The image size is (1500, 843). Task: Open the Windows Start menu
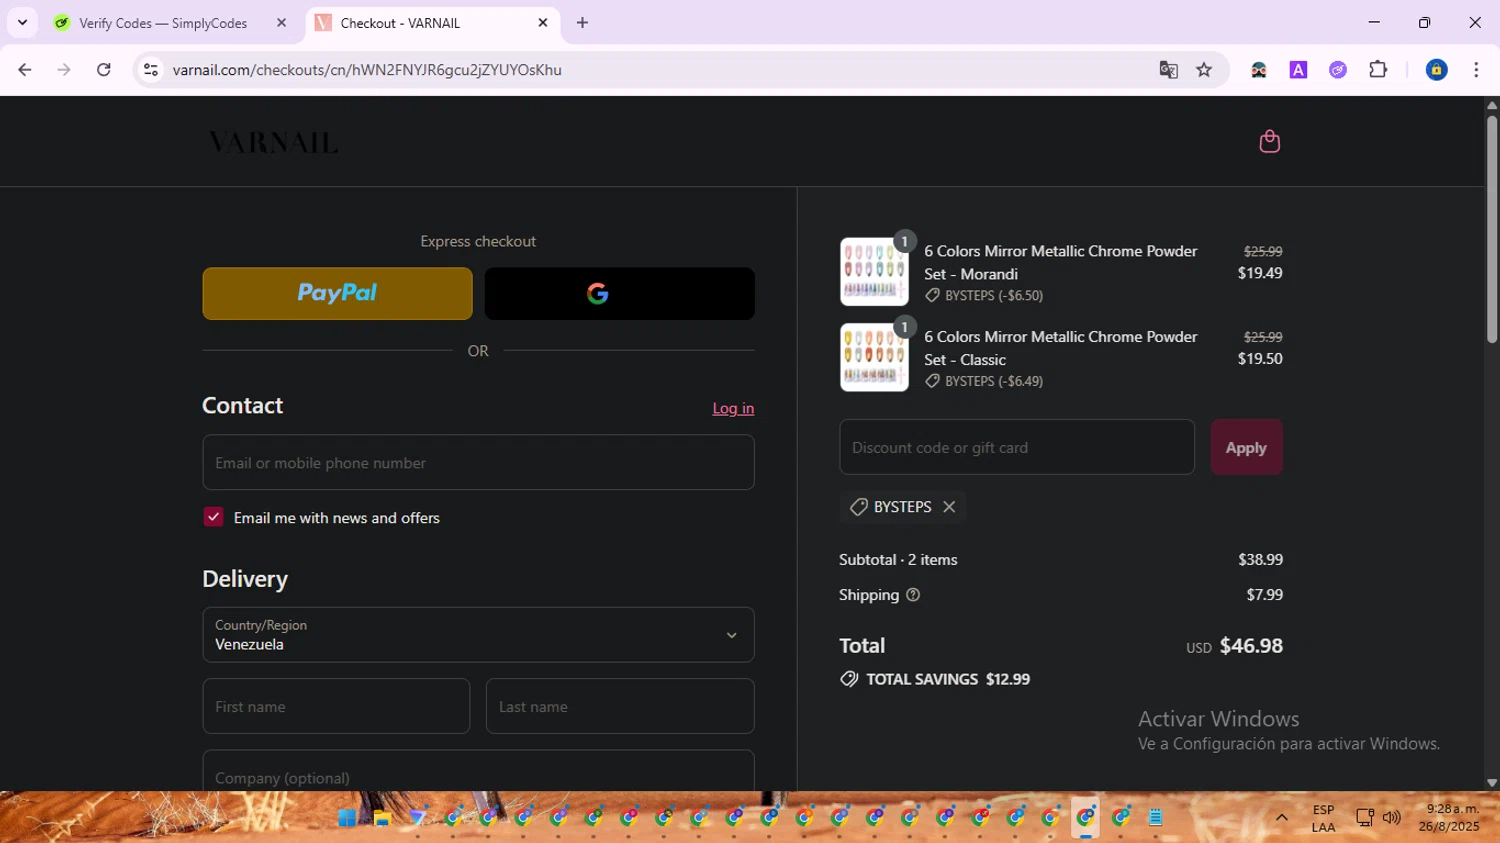[346, 817]
